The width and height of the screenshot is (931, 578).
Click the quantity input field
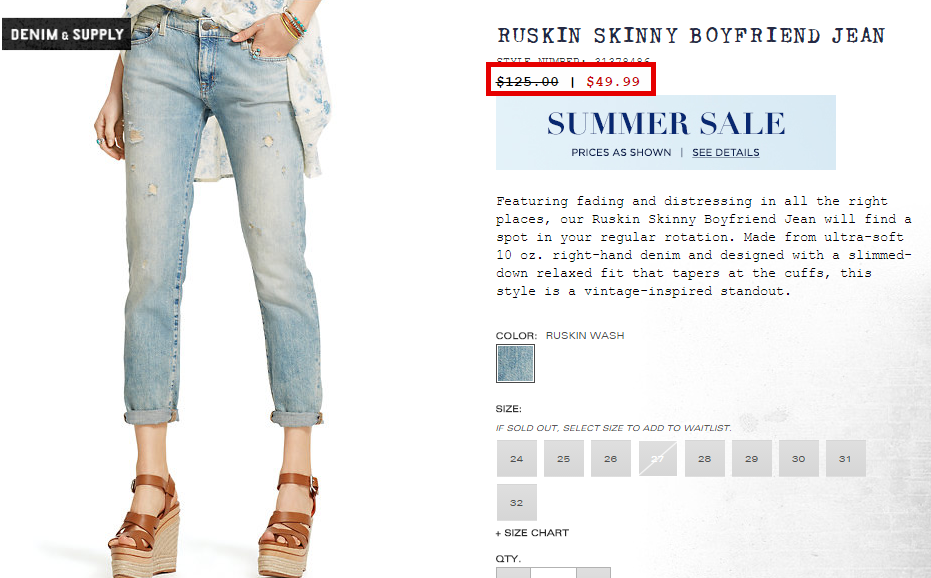(553, 573)
